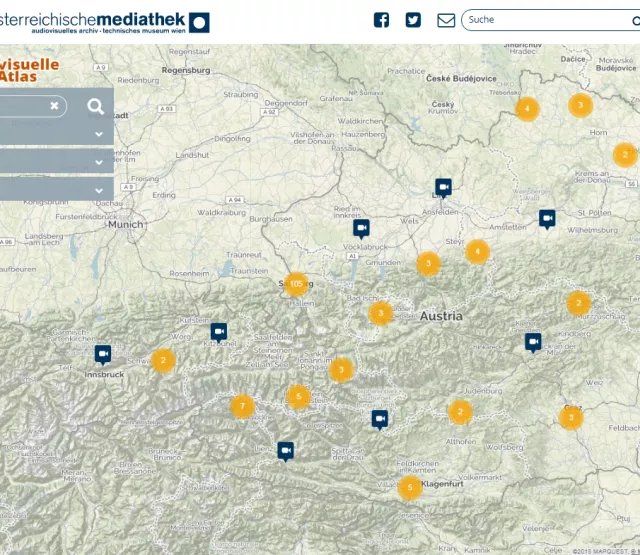Expand the cluster marker labeled 7
Viewport: 640px width, 555px height.
pyautogui.click(x=242, y=406)
